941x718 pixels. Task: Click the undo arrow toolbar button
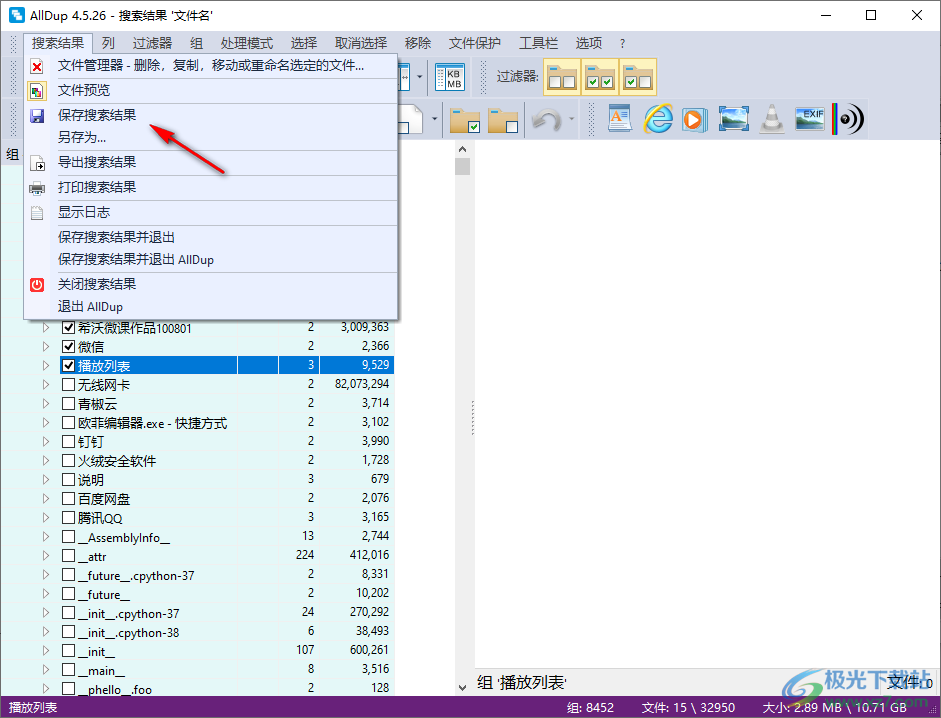click(x=547, y=120)
